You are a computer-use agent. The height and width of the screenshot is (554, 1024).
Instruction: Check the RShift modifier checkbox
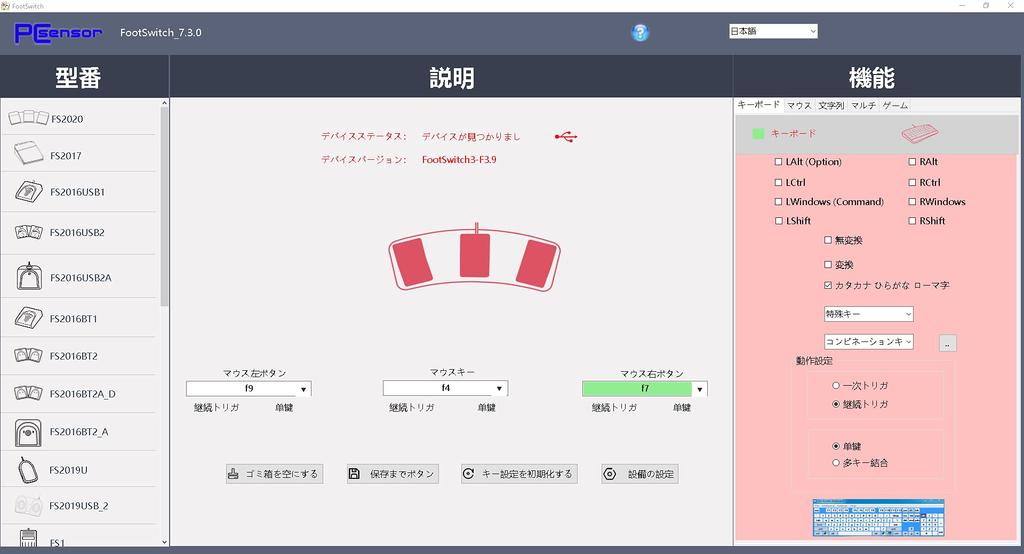click(912, 221)
